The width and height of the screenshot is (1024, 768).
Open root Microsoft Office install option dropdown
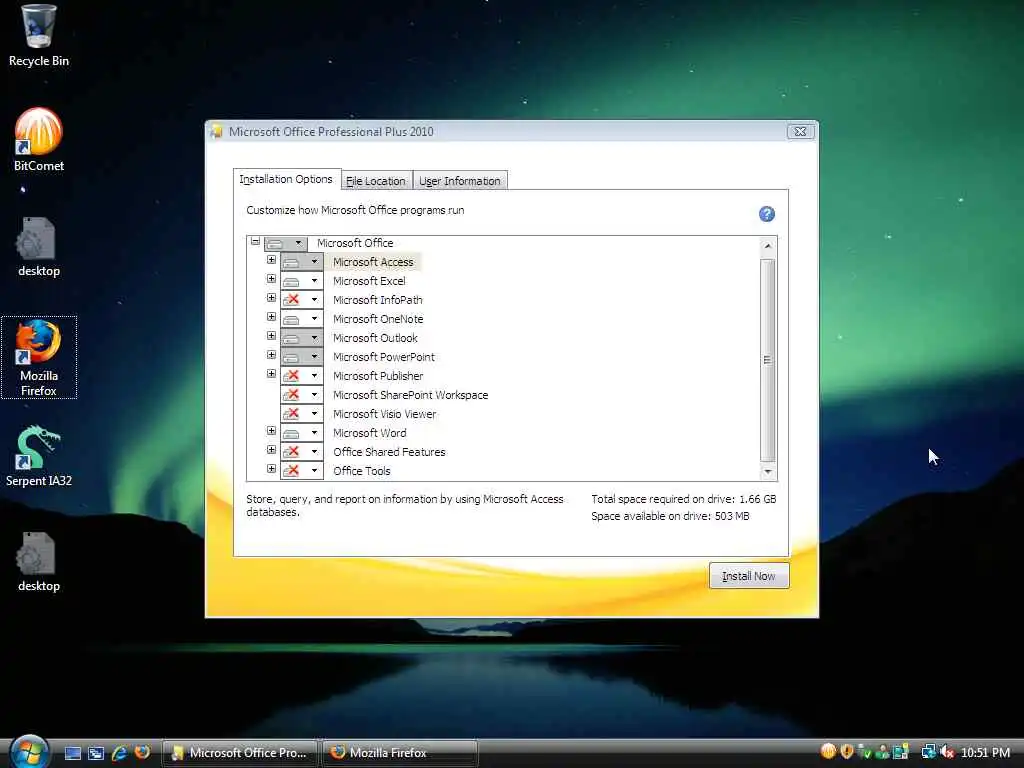coord(285,243)
